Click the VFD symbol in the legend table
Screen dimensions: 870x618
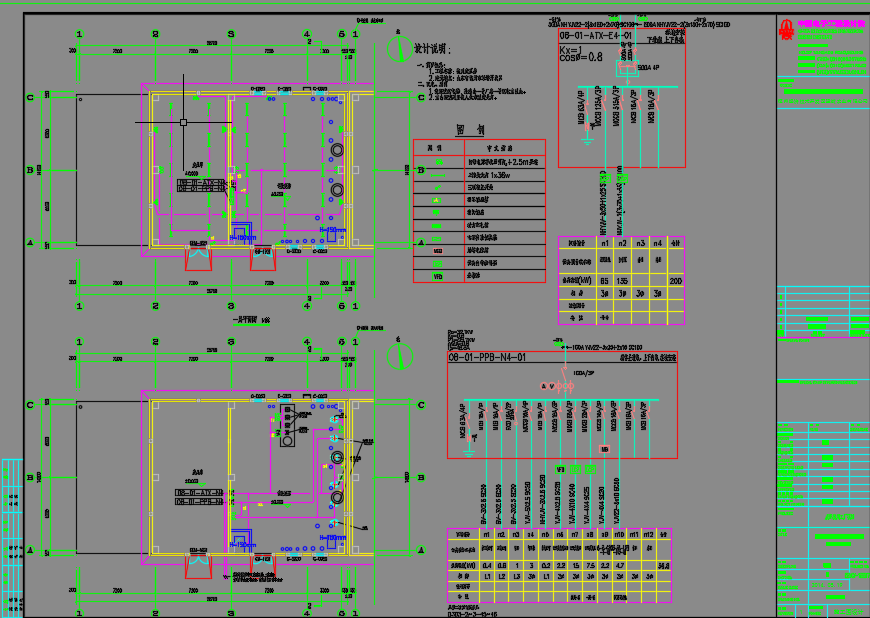point(438,276)
